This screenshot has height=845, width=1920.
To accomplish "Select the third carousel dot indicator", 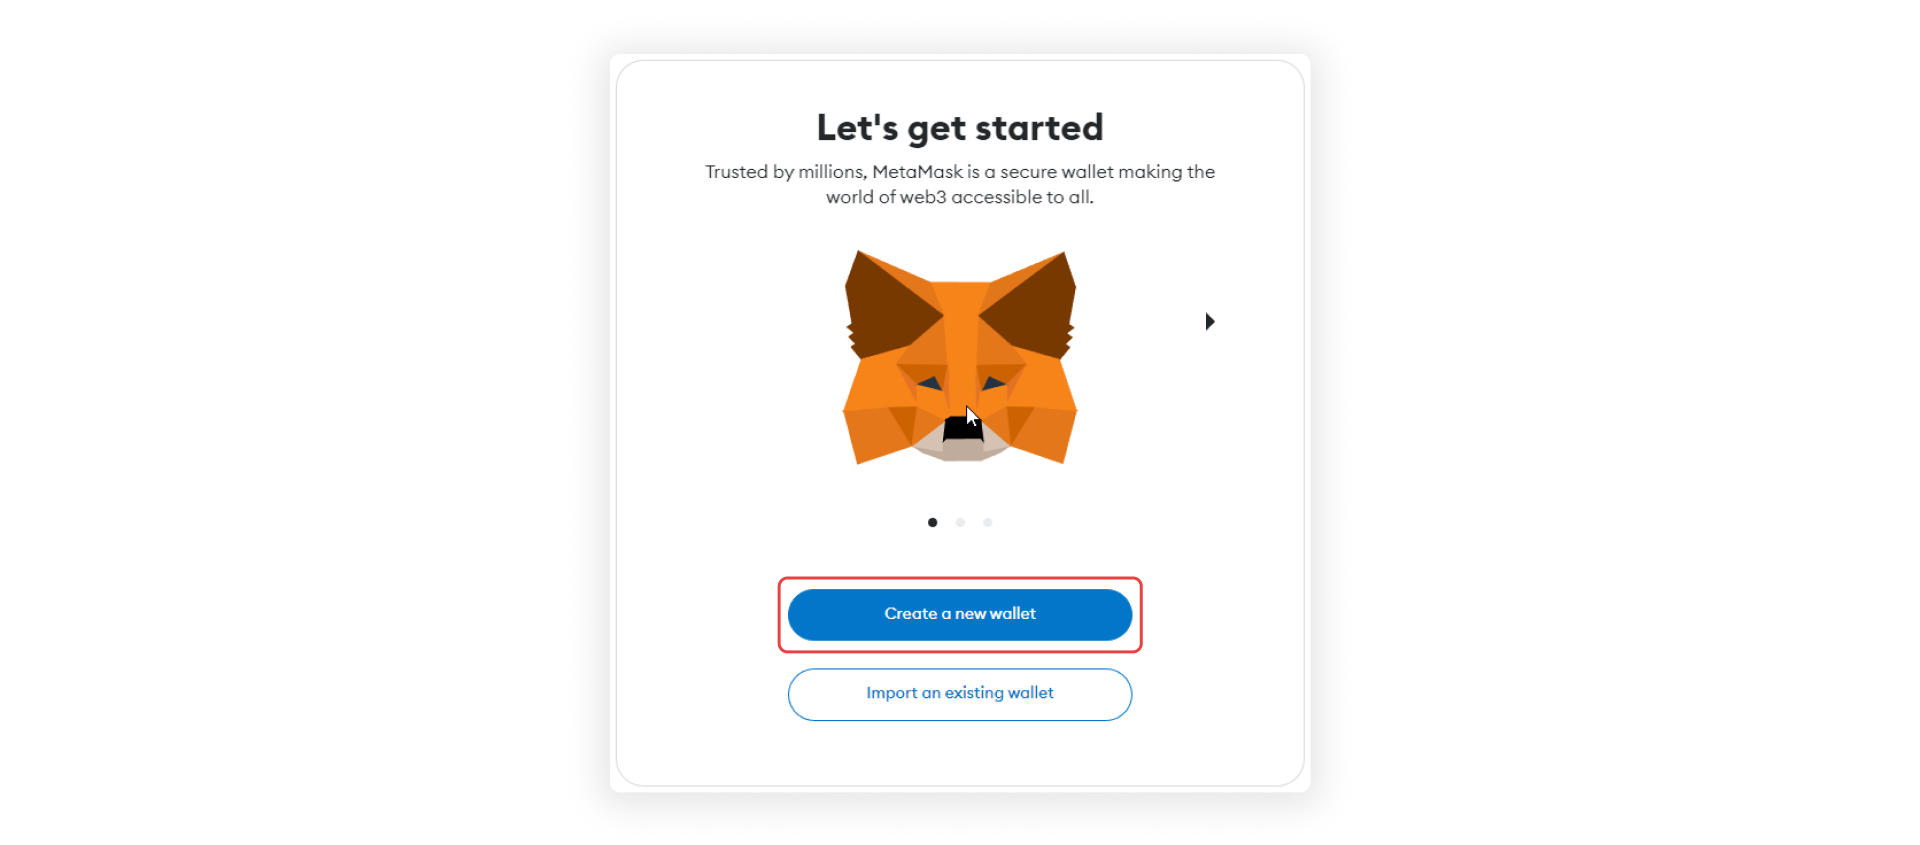I will (x=988, y=522).
